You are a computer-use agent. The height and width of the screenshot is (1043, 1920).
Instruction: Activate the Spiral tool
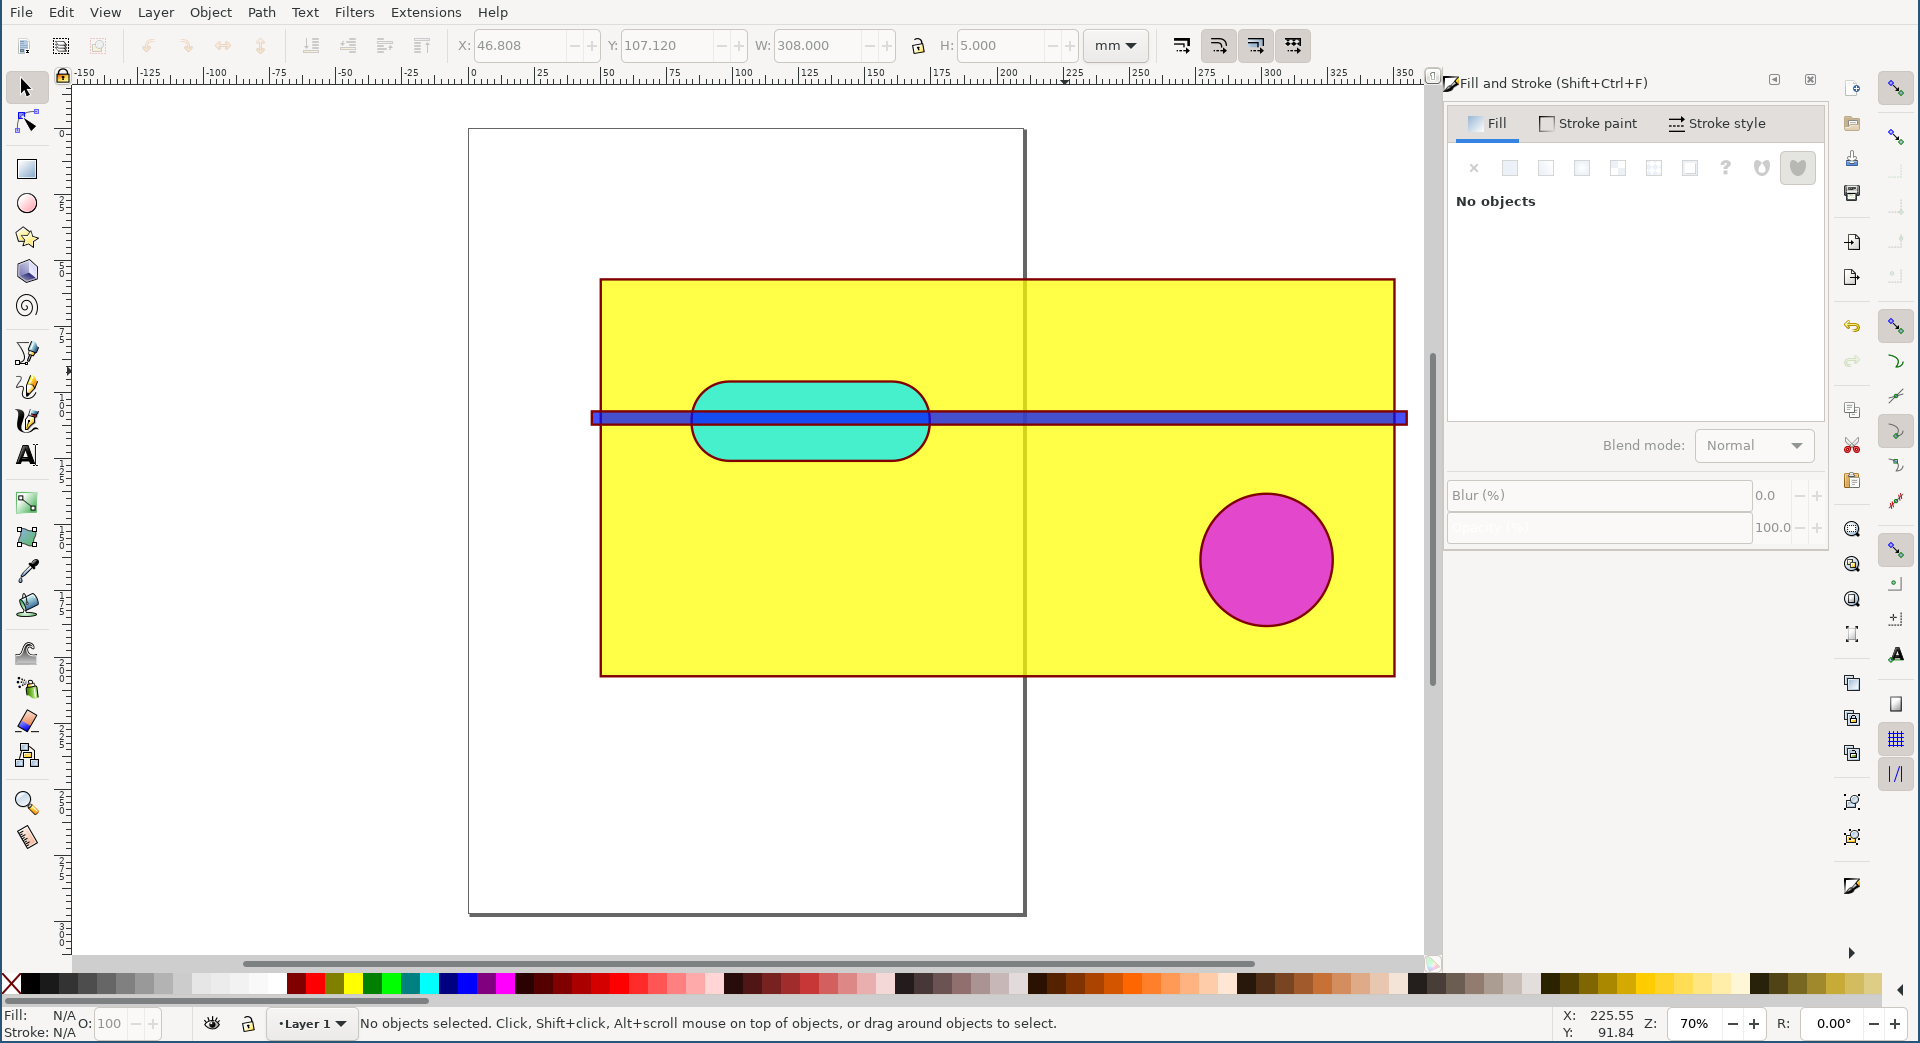point(26,305)
